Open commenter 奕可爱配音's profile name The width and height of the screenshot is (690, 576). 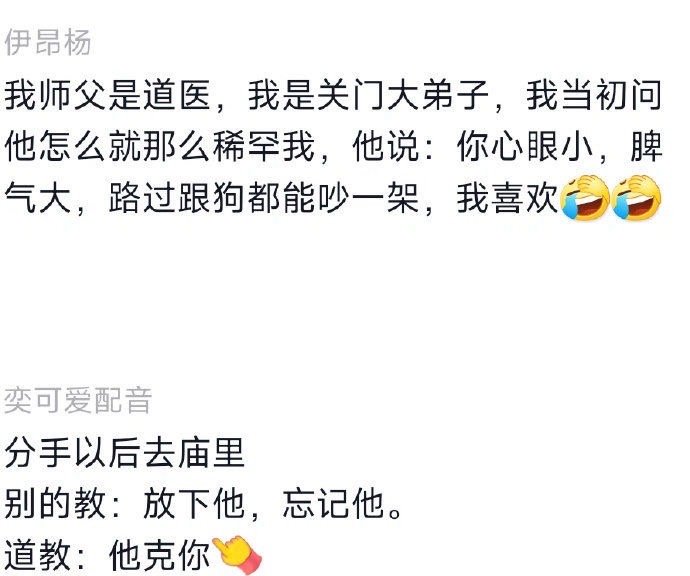(x=78, y=400)
